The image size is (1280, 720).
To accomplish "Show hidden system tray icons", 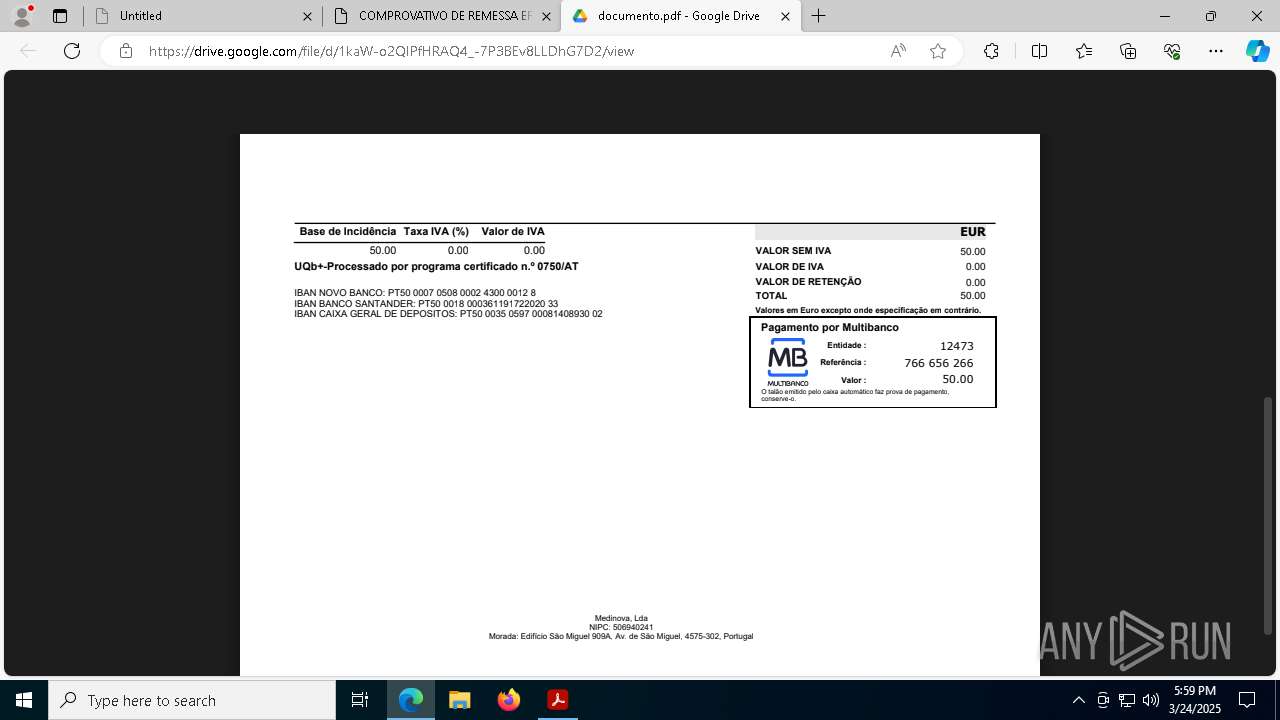I will point(1078,700).
